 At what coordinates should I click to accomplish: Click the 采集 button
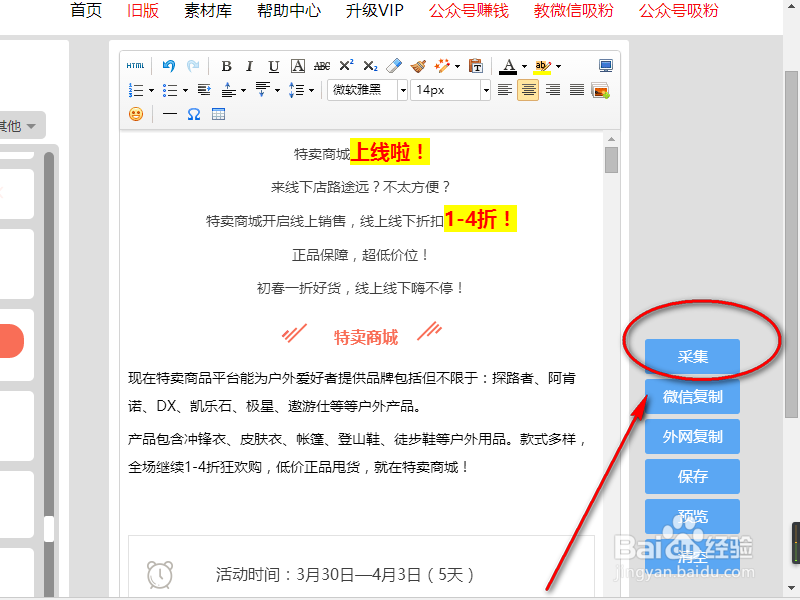692,356
